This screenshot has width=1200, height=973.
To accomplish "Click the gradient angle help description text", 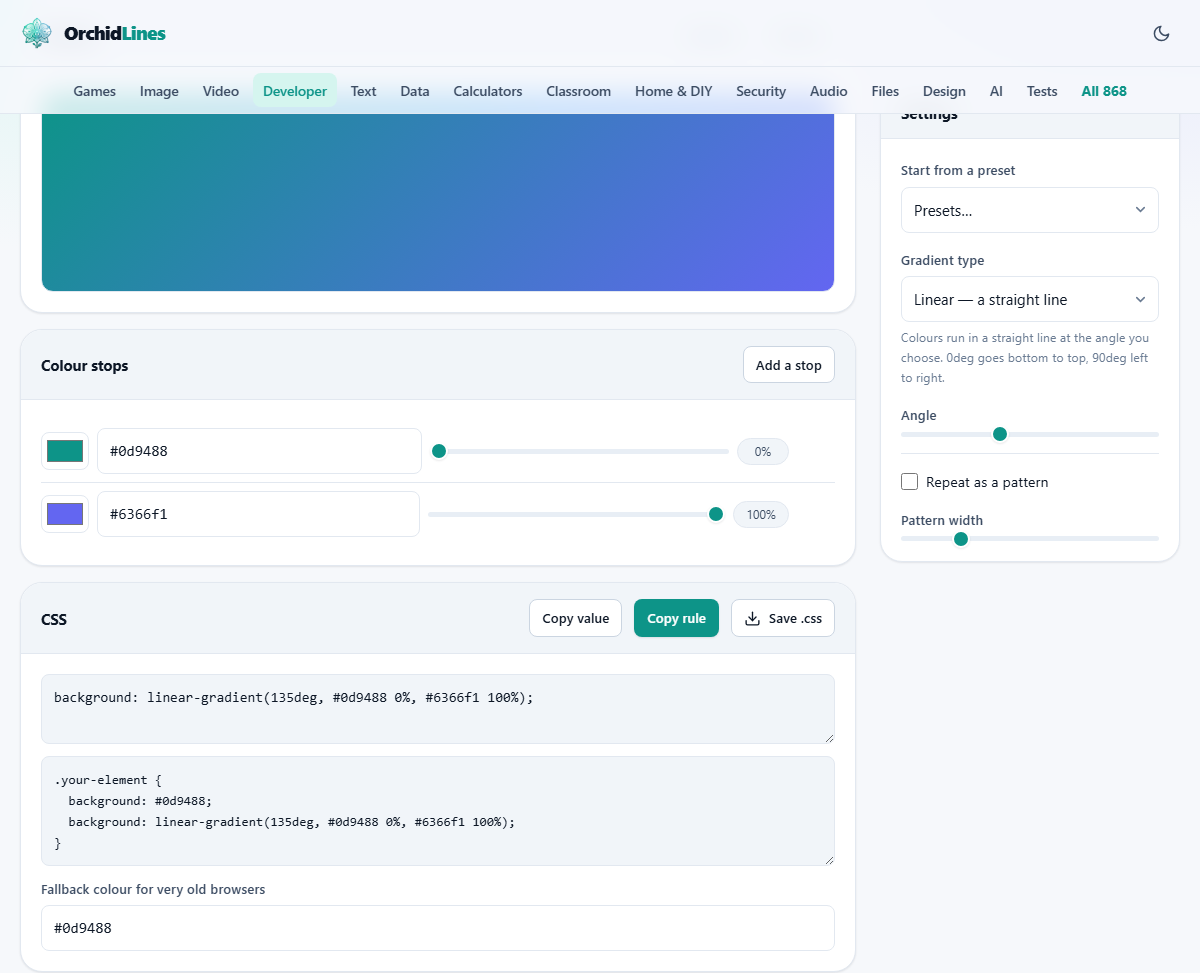I will [1026, 358].
